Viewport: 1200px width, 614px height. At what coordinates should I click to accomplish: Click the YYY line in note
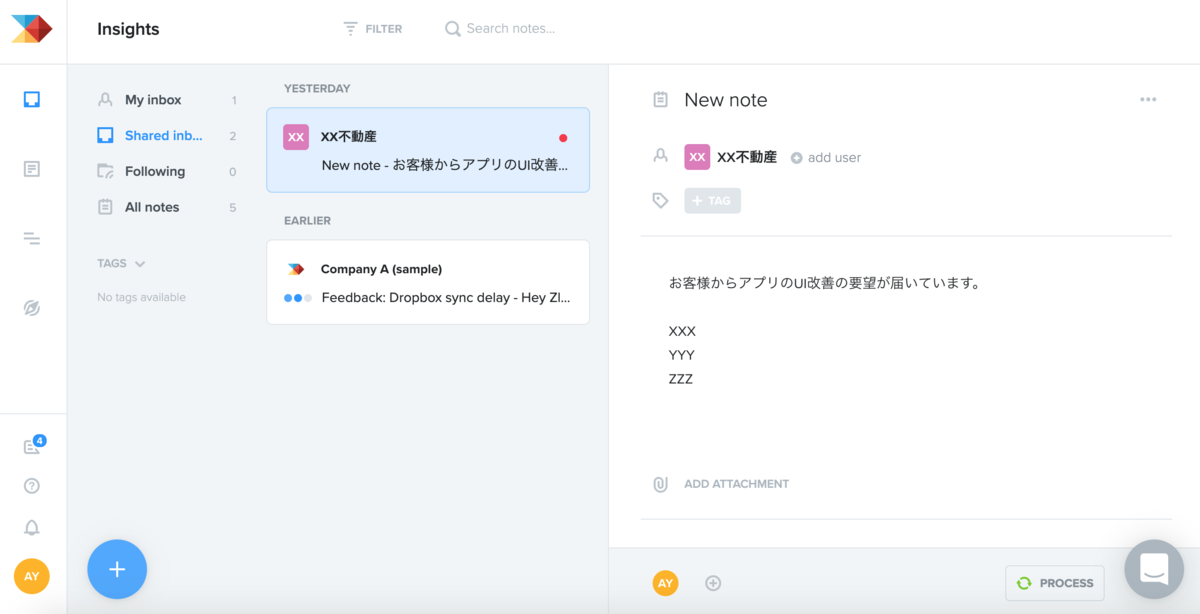(682, 355)
